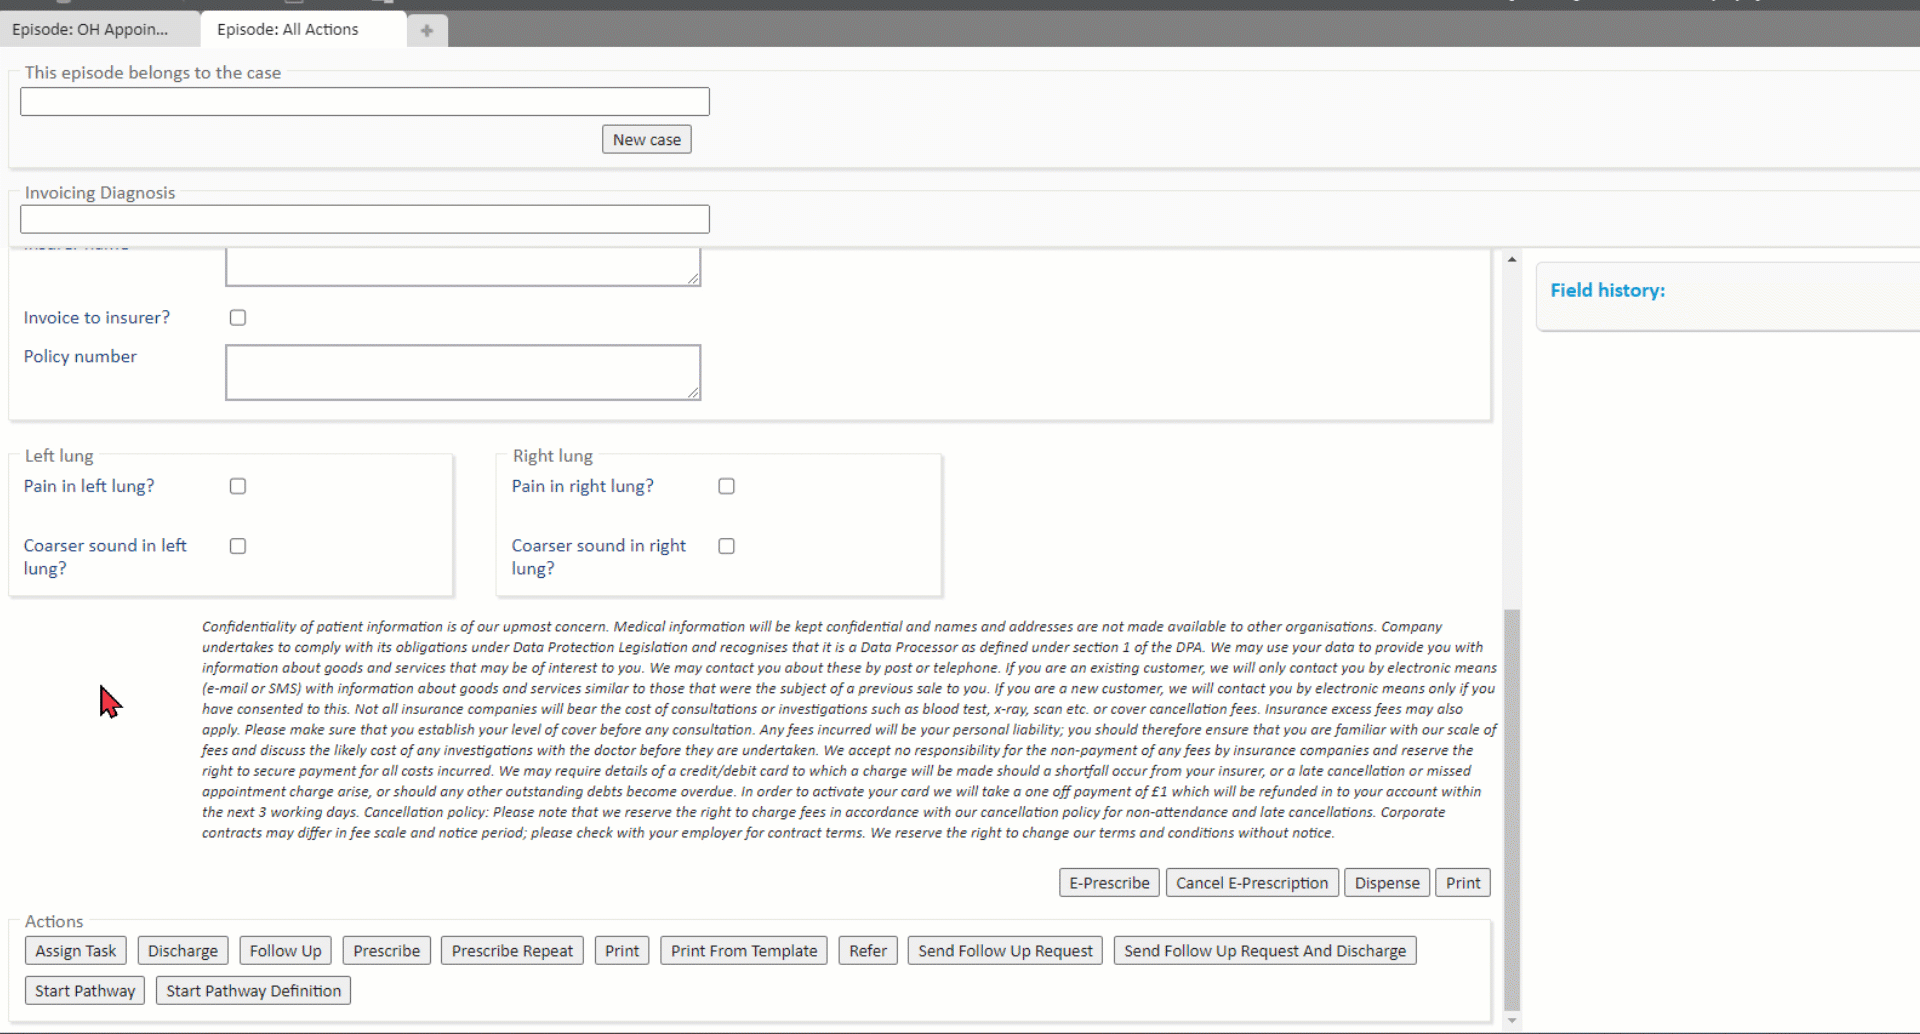Viewport: 1920px width, 1034px height.
Task: Click the vertical scrollbar thumb
Action: tap(1511, 810)
